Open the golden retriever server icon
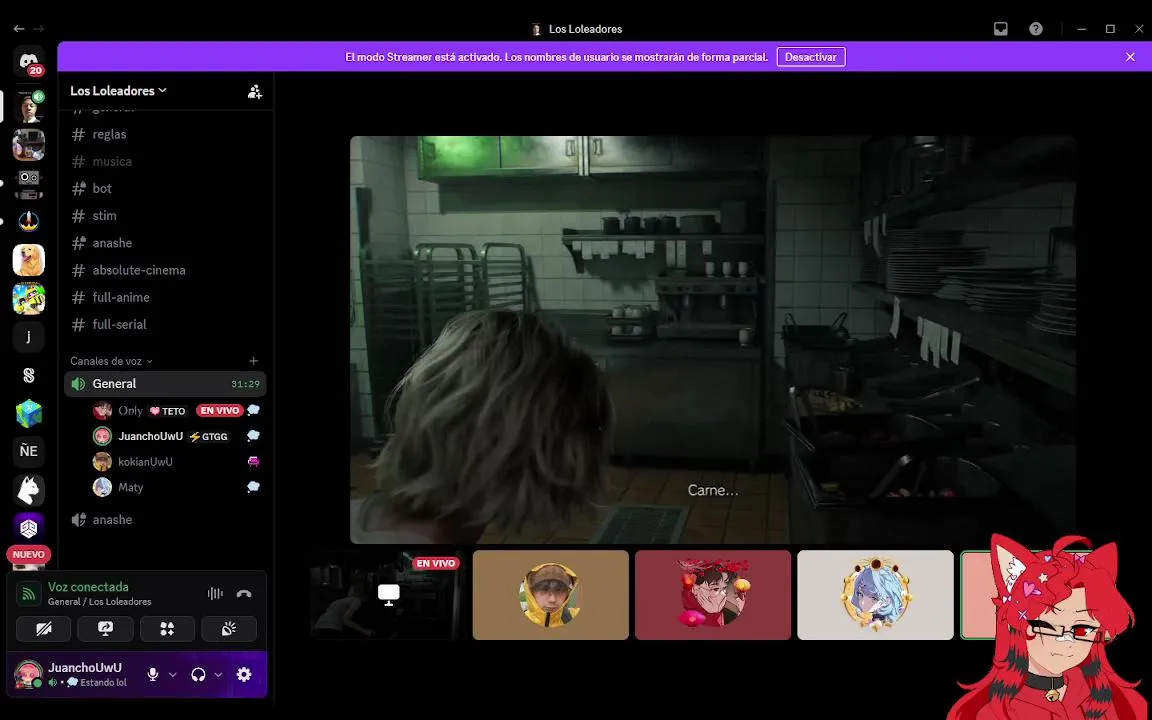Screen dimensions: 1152x720 click(29, 260)
